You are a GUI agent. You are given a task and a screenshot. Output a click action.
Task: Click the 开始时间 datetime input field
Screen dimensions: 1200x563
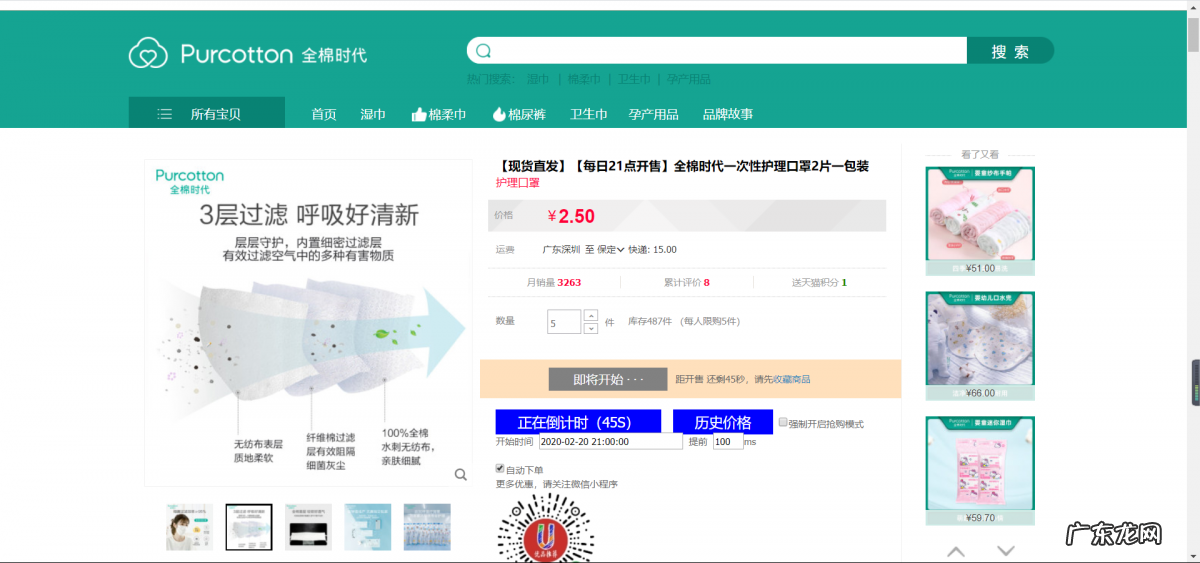611,441
